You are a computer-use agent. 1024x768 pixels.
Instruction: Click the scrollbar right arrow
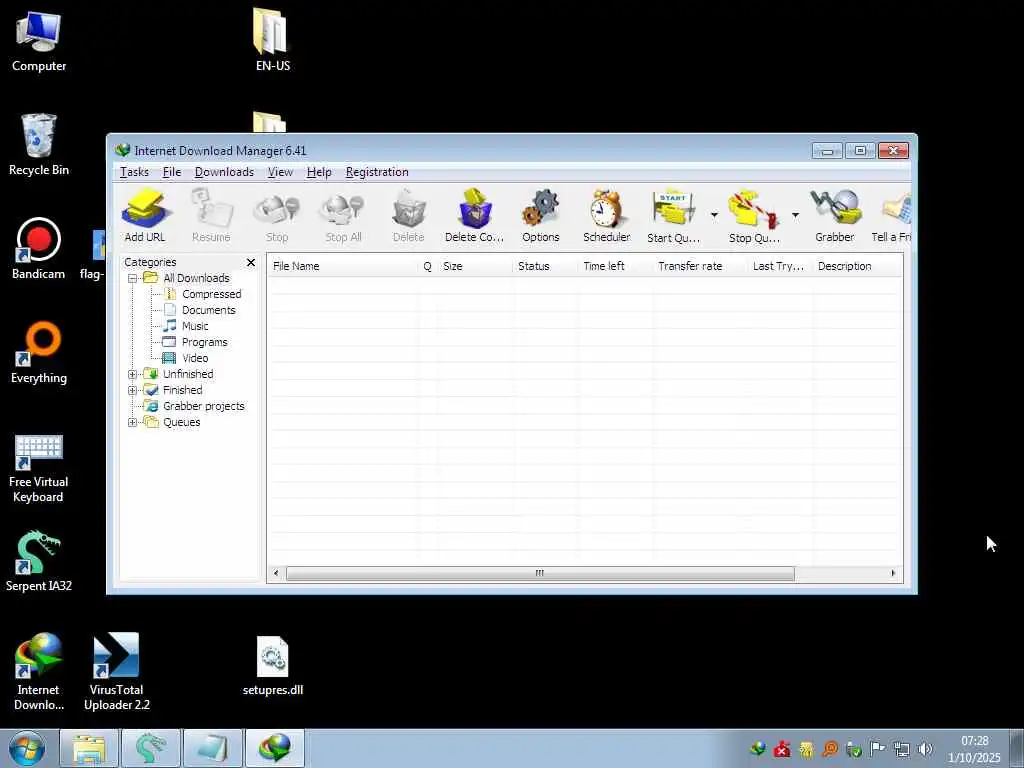(893, 573)
